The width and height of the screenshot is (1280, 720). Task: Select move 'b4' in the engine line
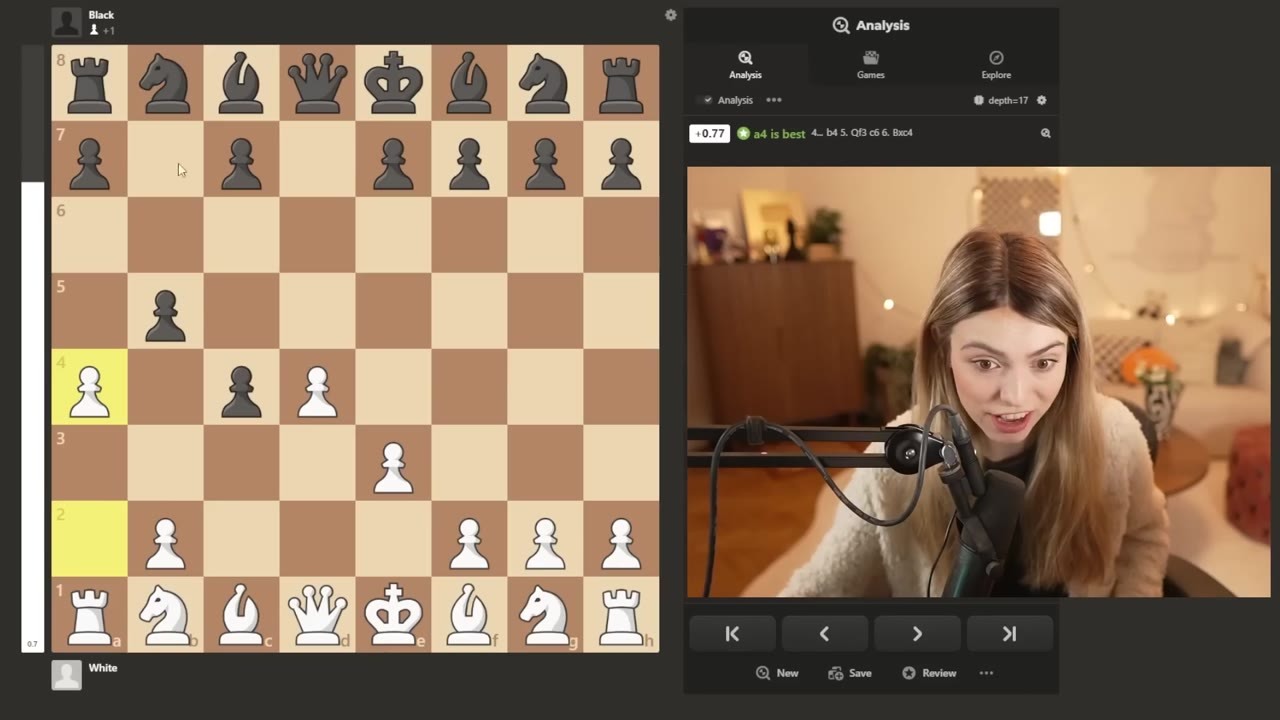pyautogui.click(x=832, y=132)
